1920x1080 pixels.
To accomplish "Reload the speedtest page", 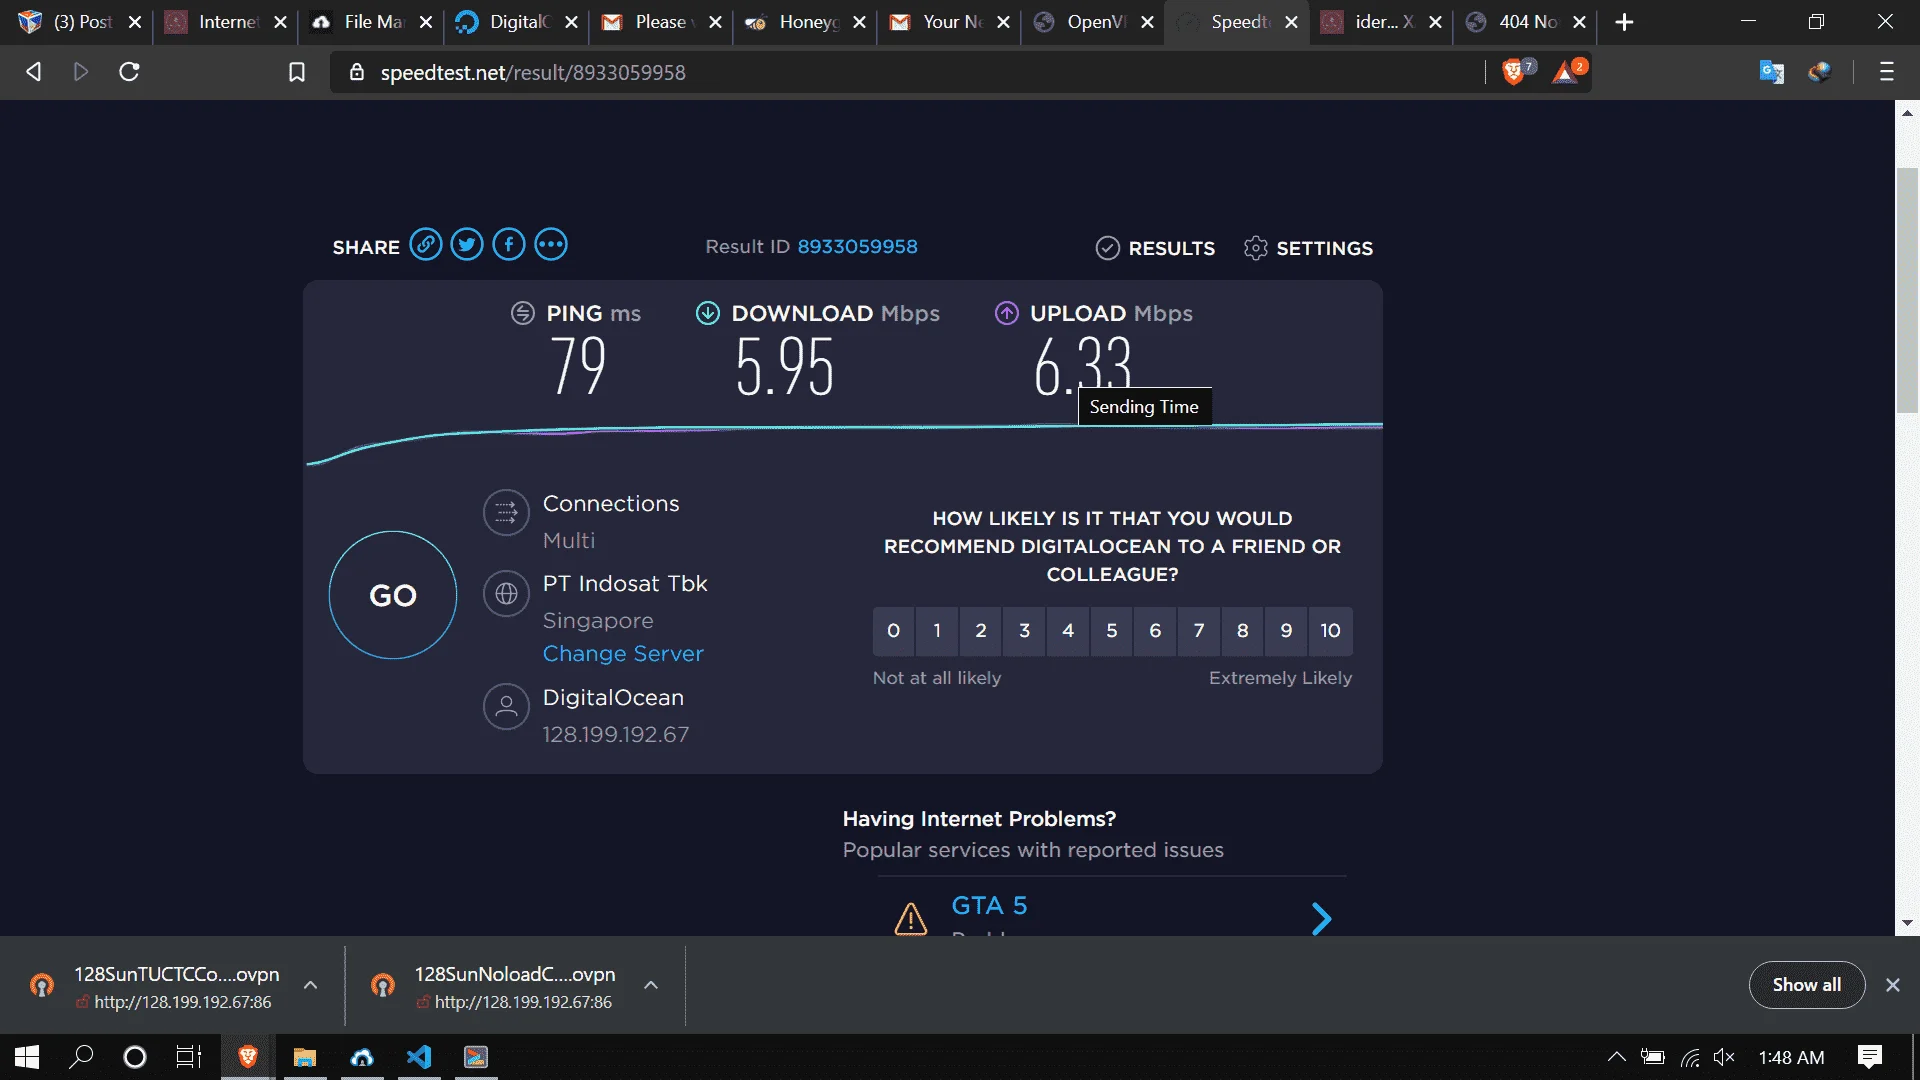I will 129,72.
